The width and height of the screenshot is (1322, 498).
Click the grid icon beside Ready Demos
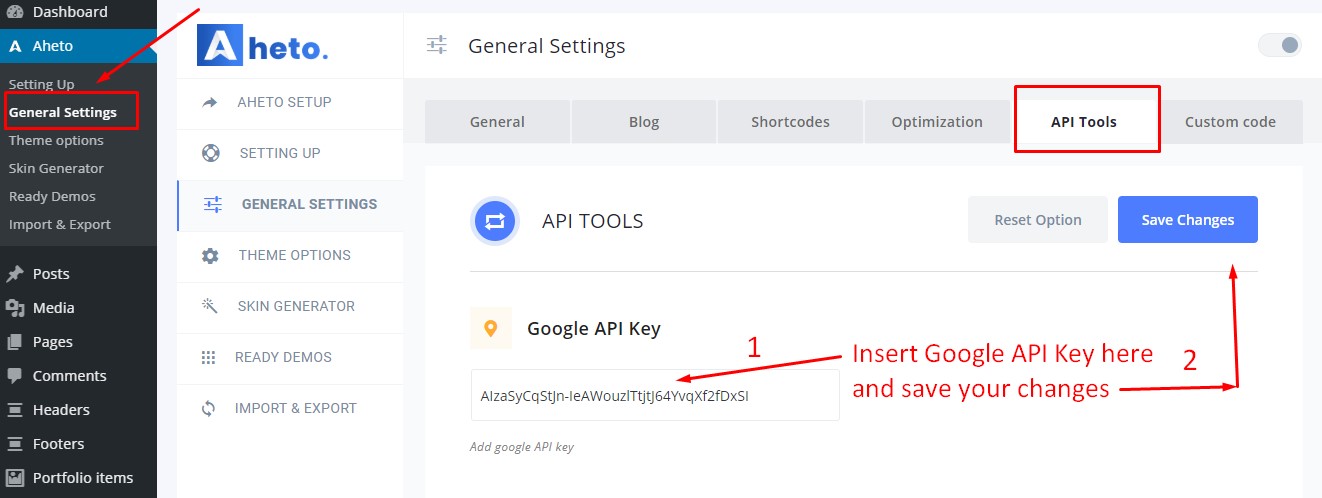pos(209,357)
